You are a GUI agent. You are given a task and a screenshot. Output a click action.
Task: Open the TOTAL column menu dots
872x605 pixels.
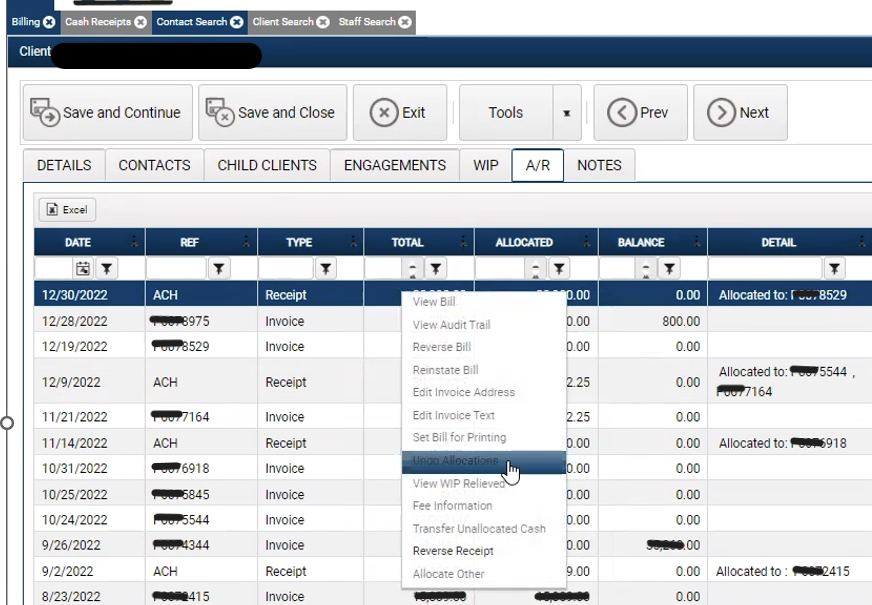(463, 241)
